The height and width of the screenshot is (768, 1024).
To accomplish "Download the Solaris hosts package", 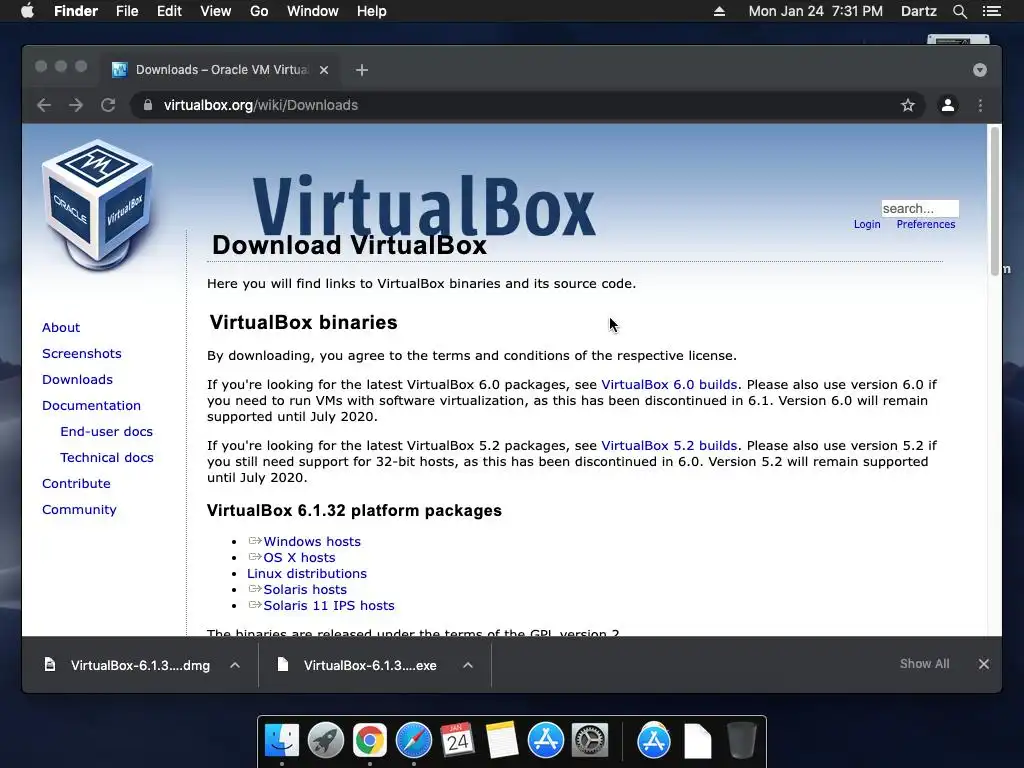I will [x=305, y=590].
